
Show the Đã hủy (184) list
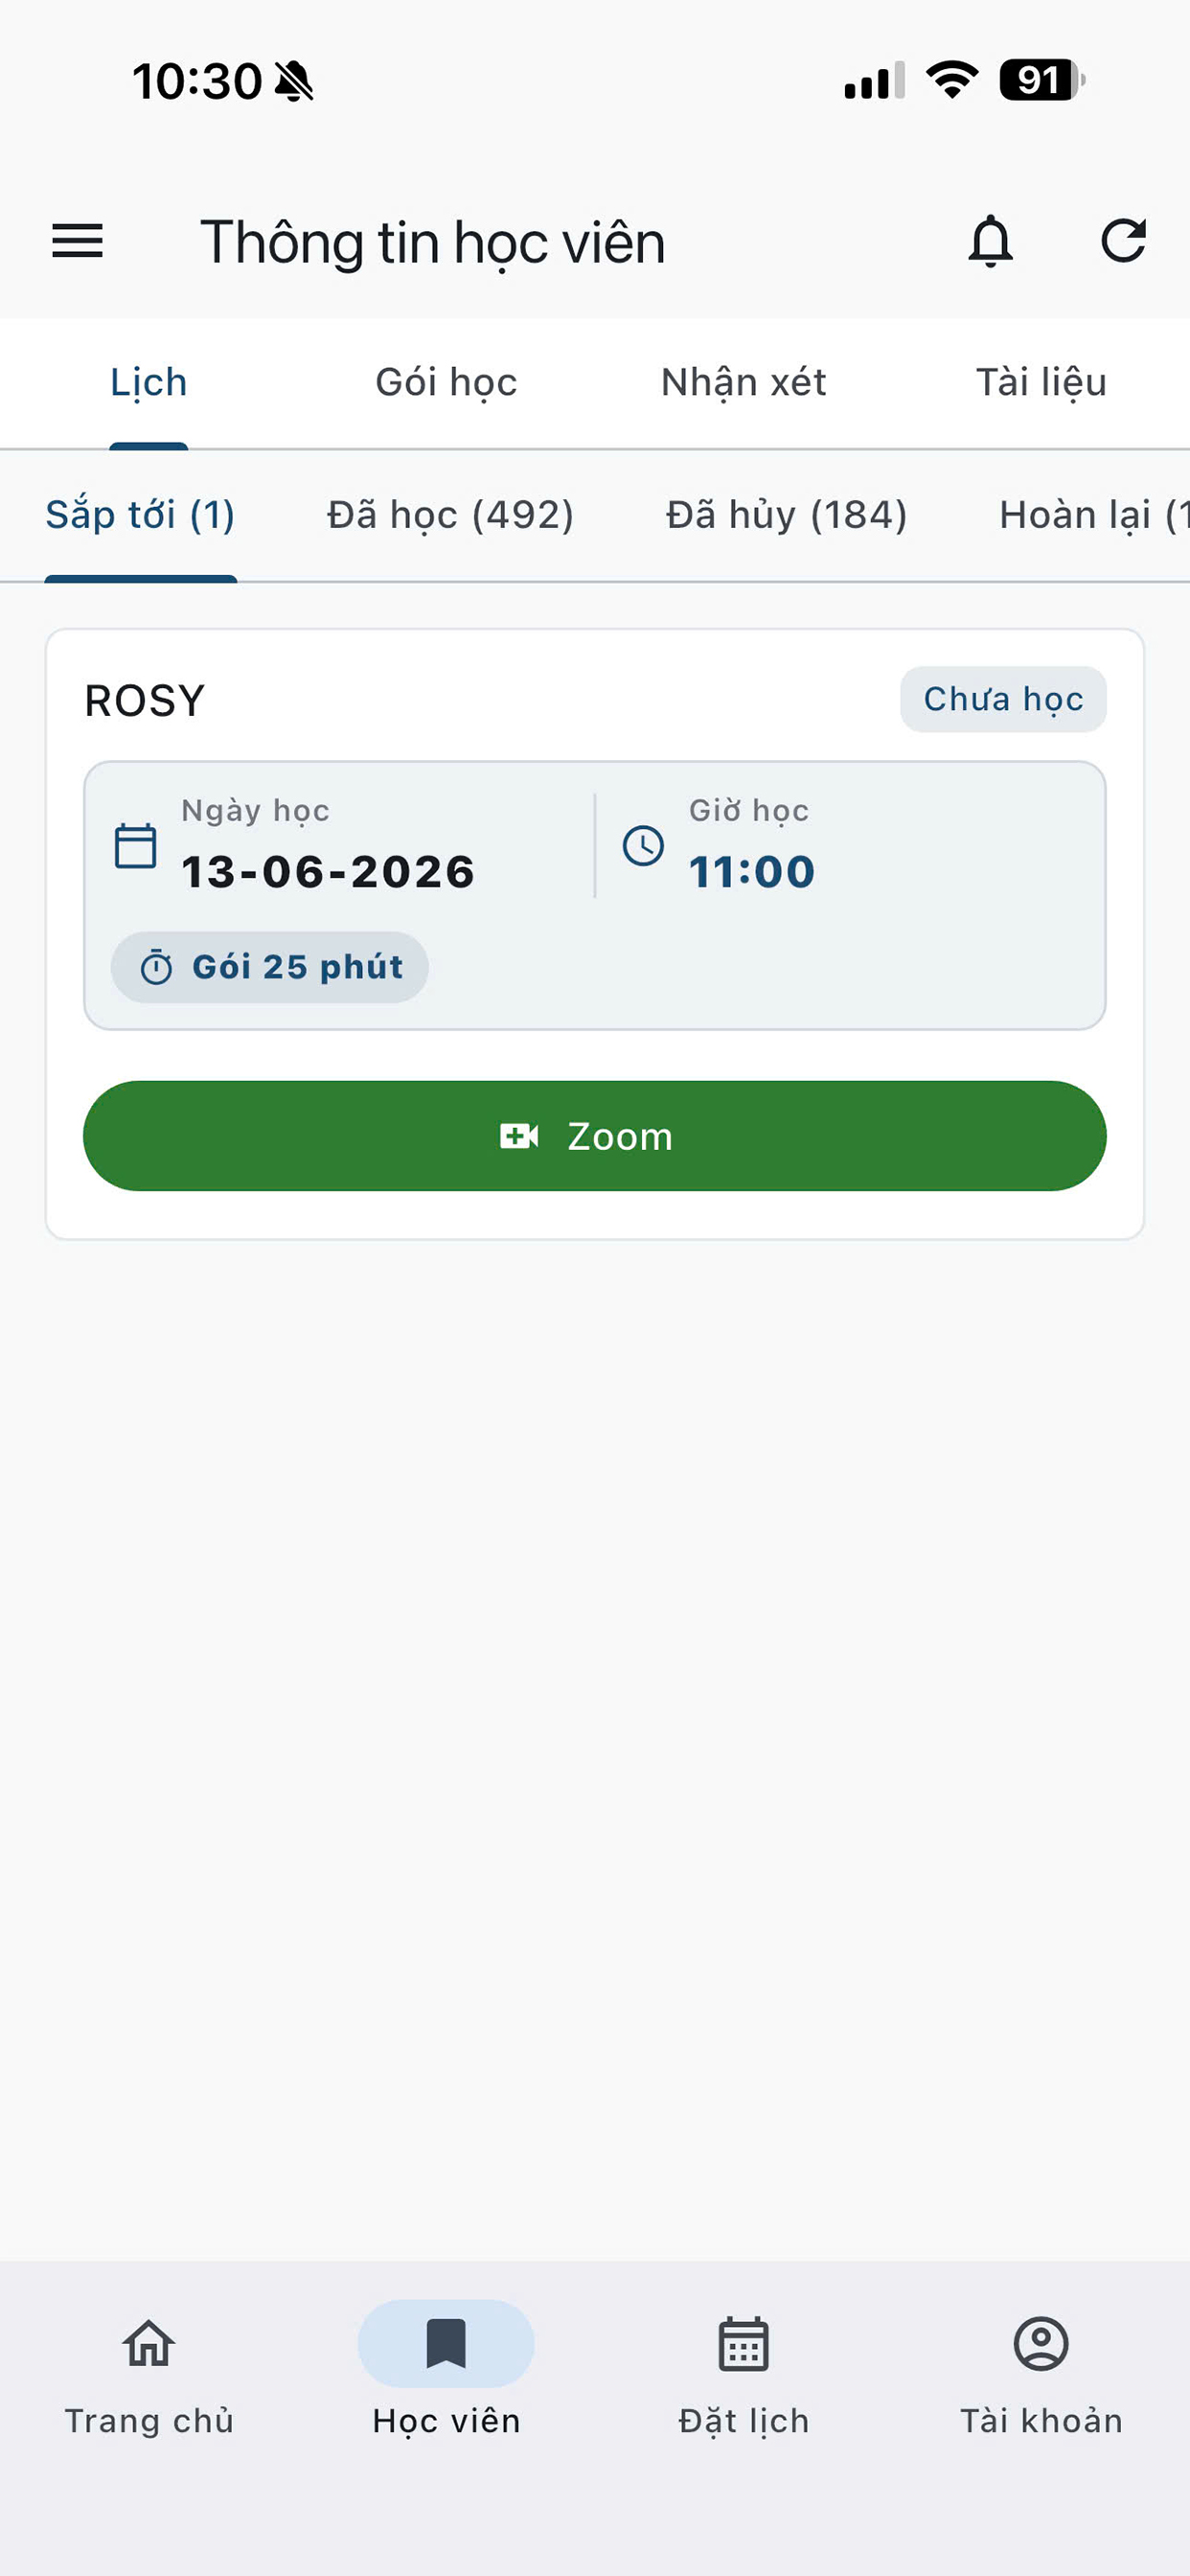(x=787, y=515)
